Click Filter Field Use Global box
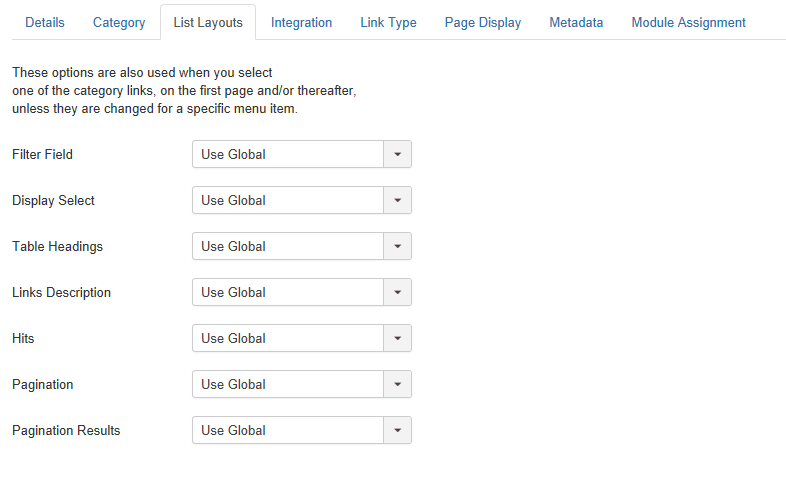This screenshot has width=786, height=486. coord(302,154)
